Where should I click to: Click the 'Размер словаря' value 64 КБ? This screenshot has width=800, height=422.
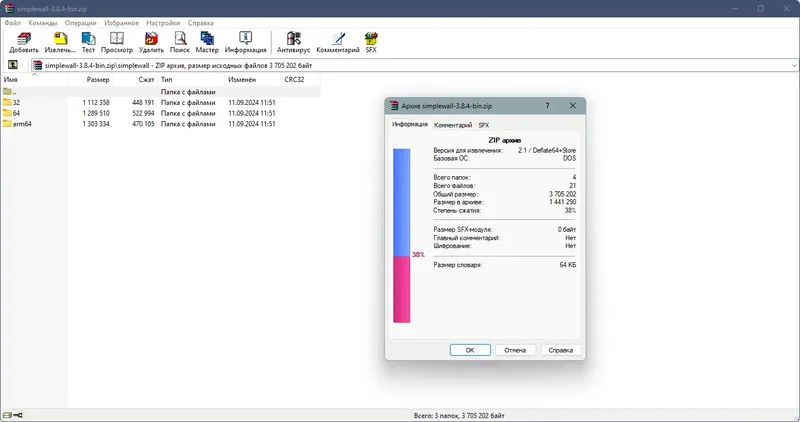(568, 265)
